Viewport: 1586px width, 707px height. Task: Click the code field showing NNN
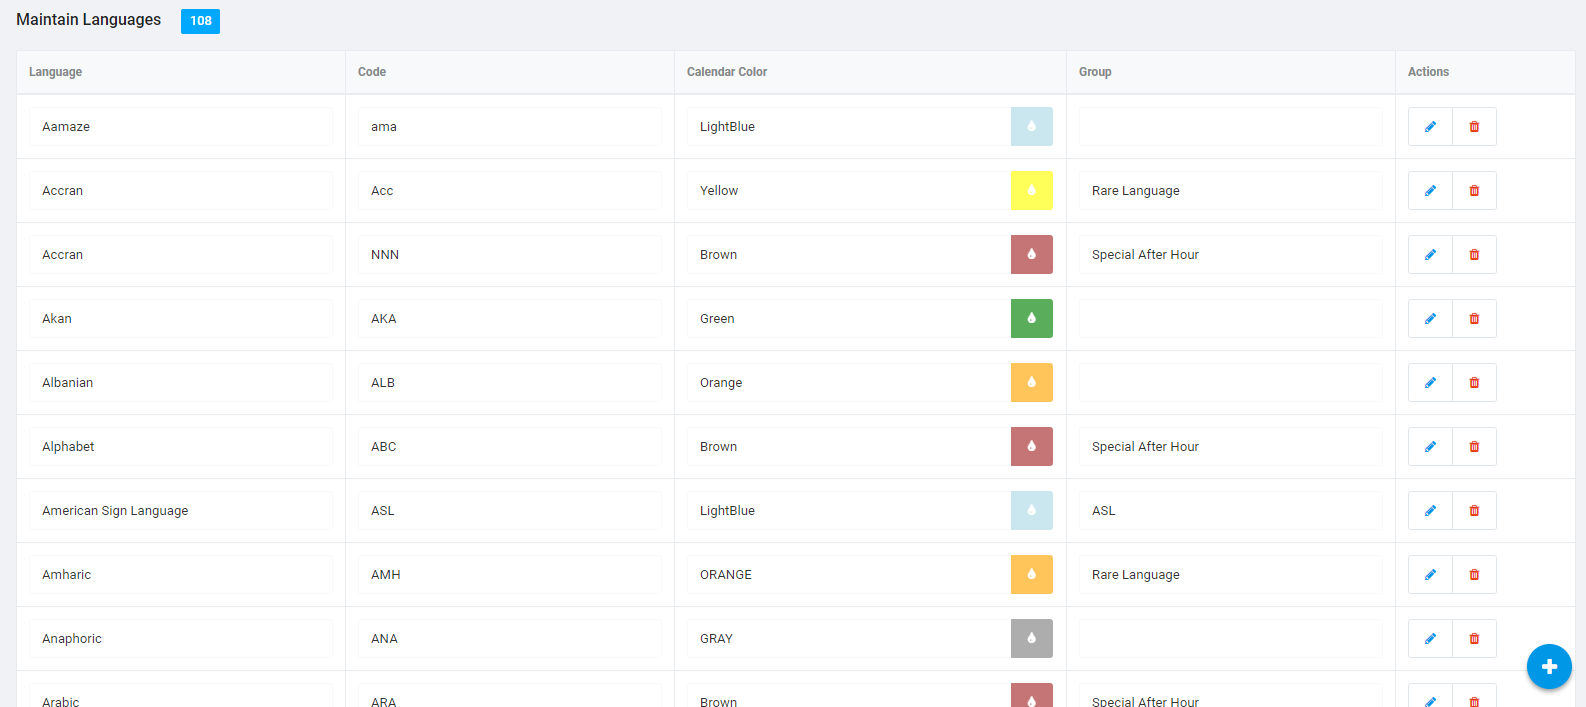510,255
